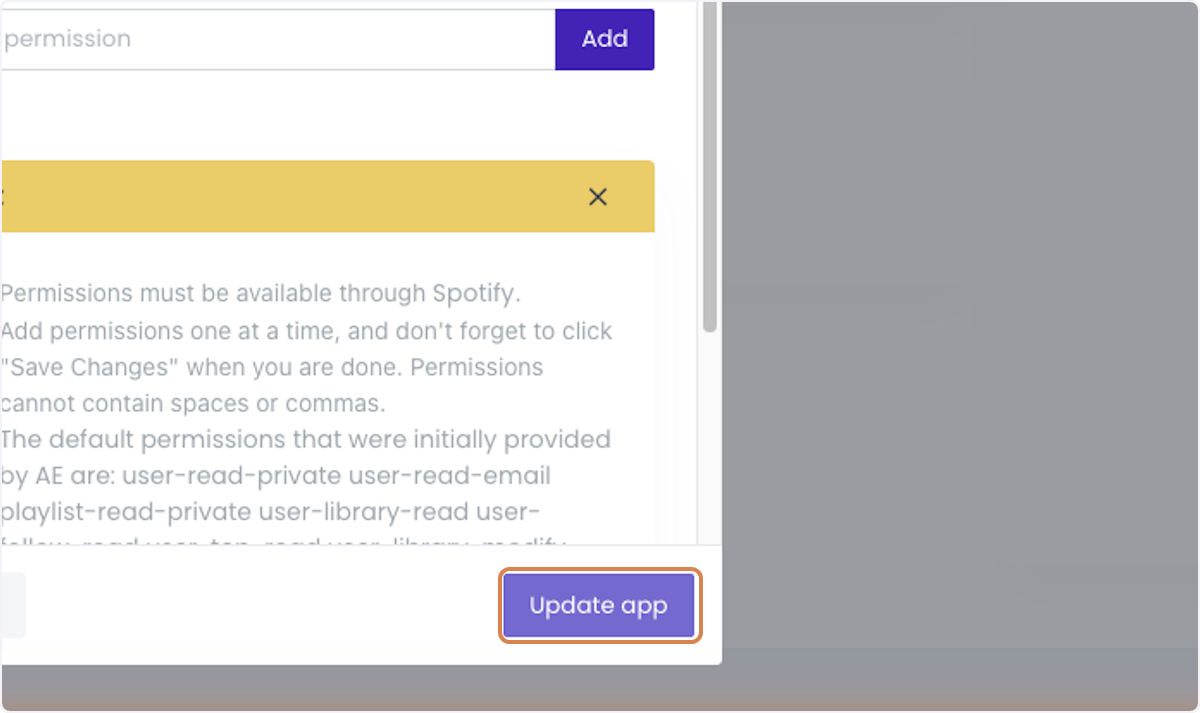The image size is (1200, 713).
Task: Click the modal's vertical scrollbar thumb
Action: point(710,167)
